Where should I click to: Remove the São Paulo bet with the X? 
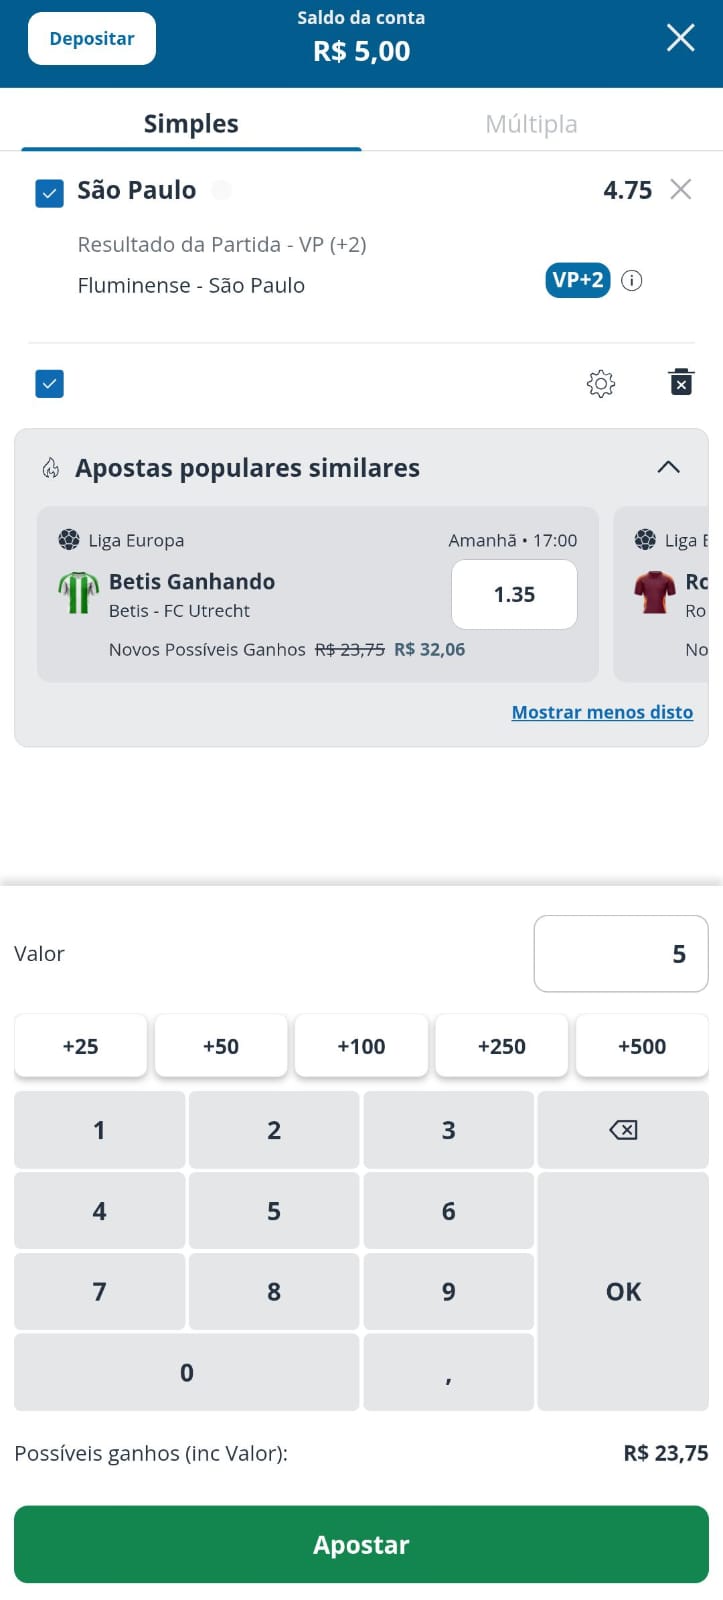[x=681, y=189]
